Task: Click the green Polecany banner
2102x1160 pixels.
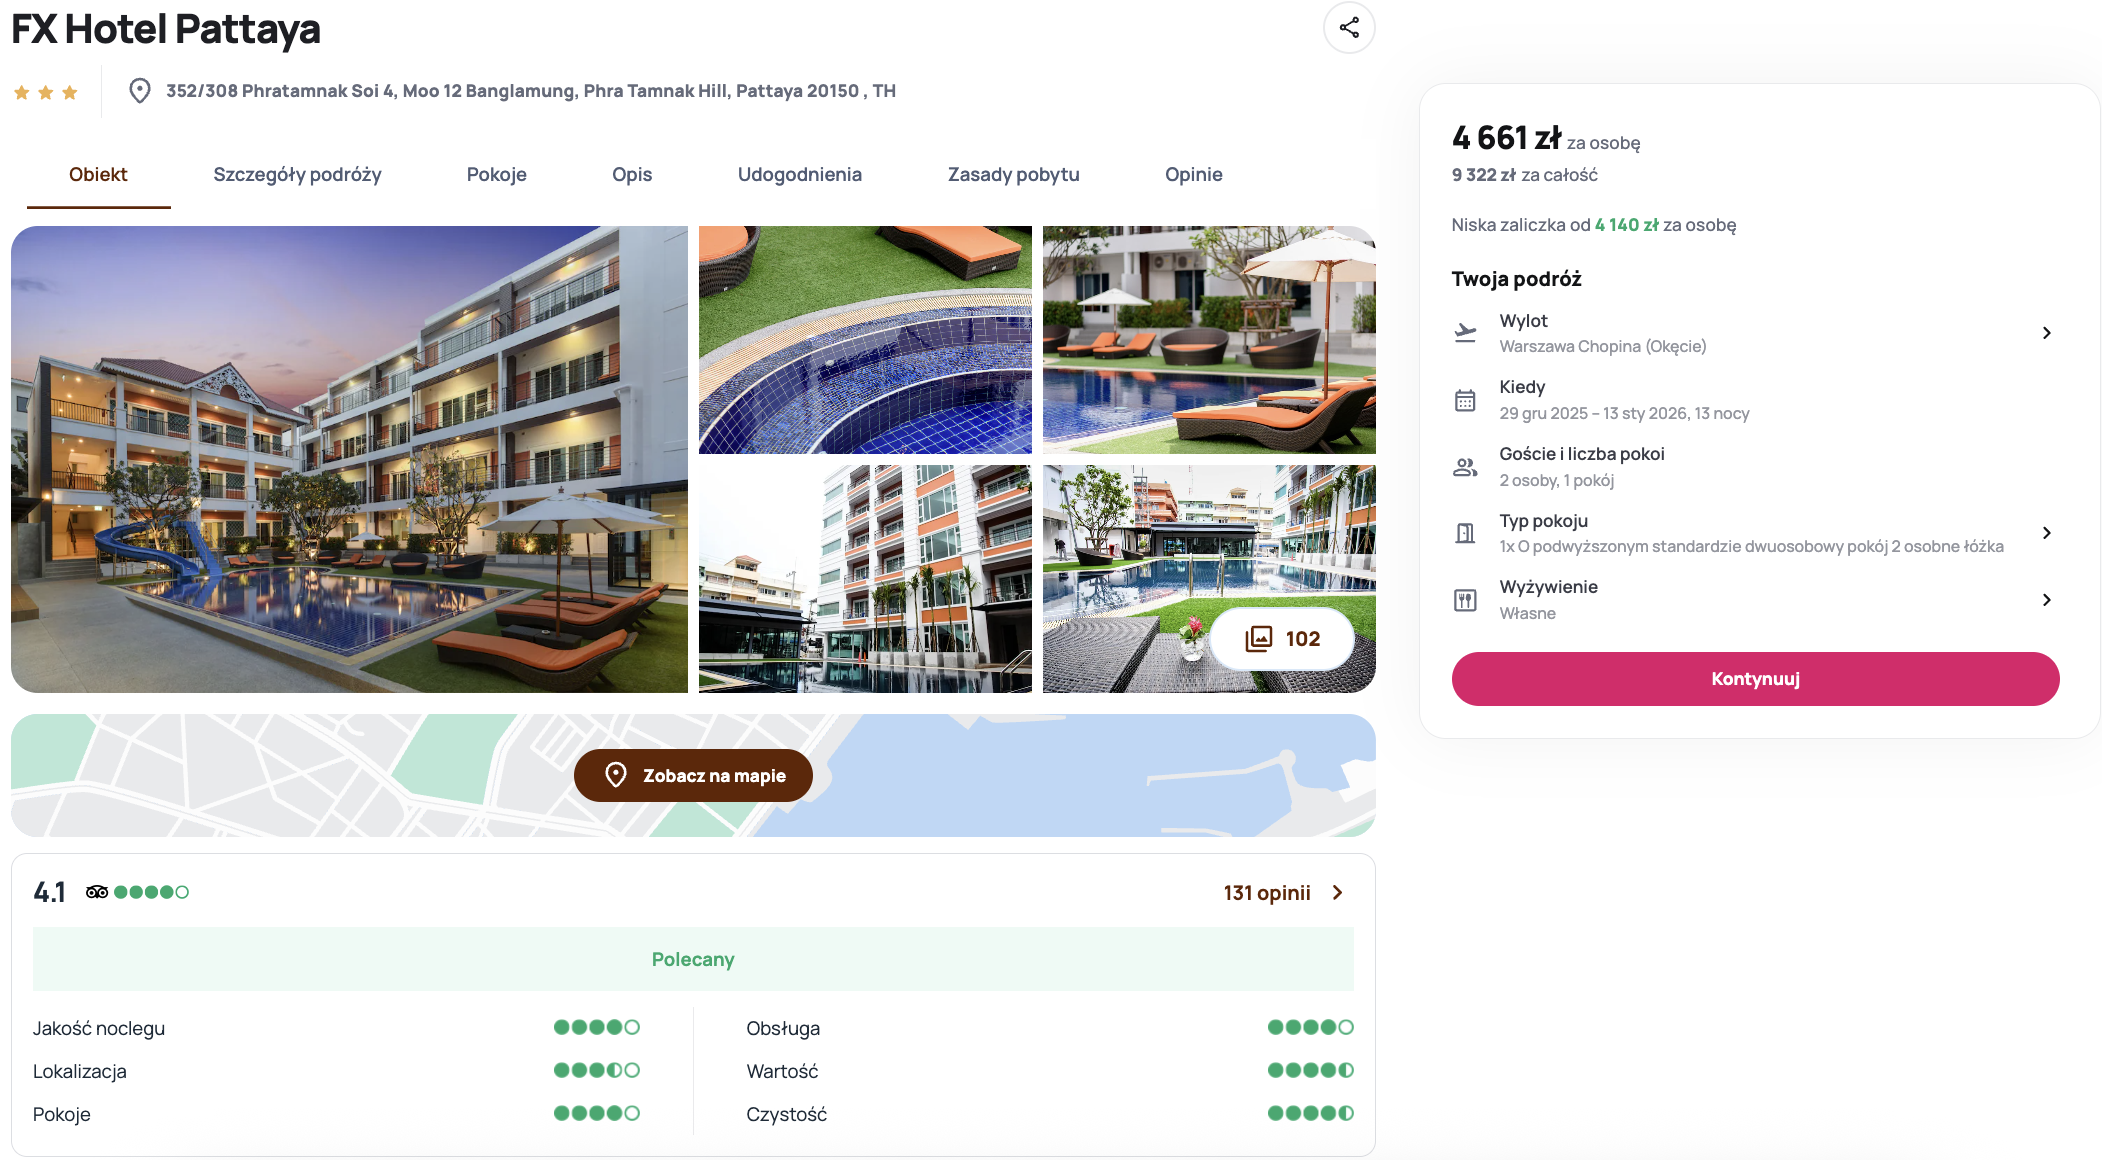Action: [693, 959]
